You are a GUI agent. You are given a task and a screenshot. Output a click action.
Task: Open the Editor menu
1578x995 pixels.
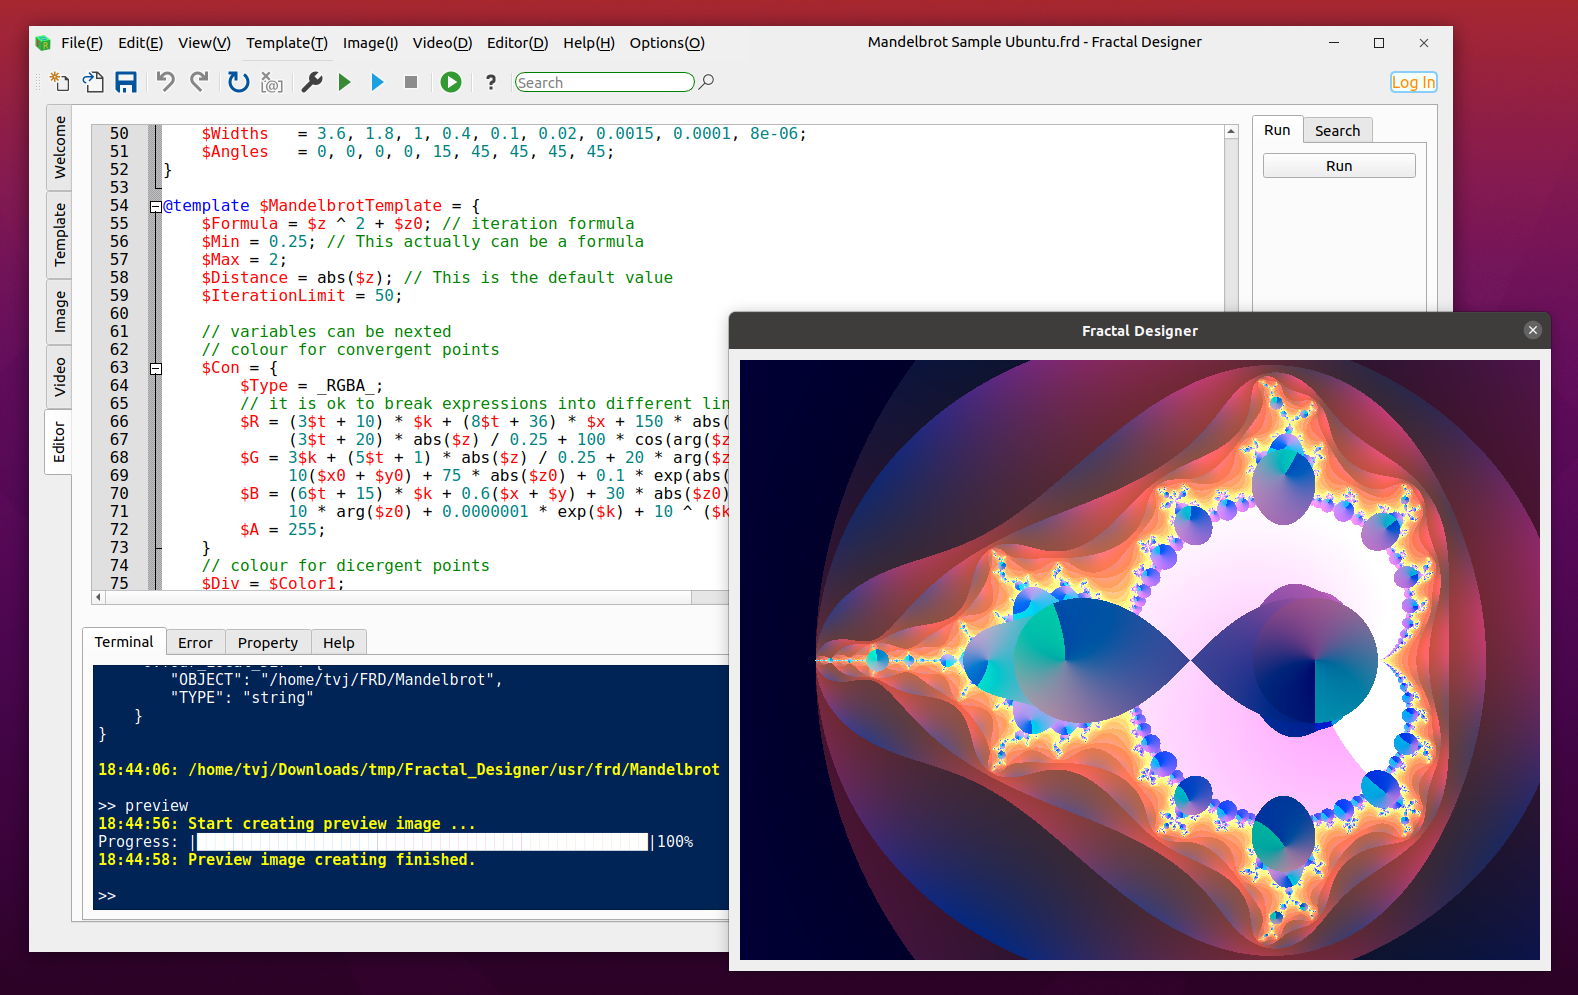coord(517,43)
